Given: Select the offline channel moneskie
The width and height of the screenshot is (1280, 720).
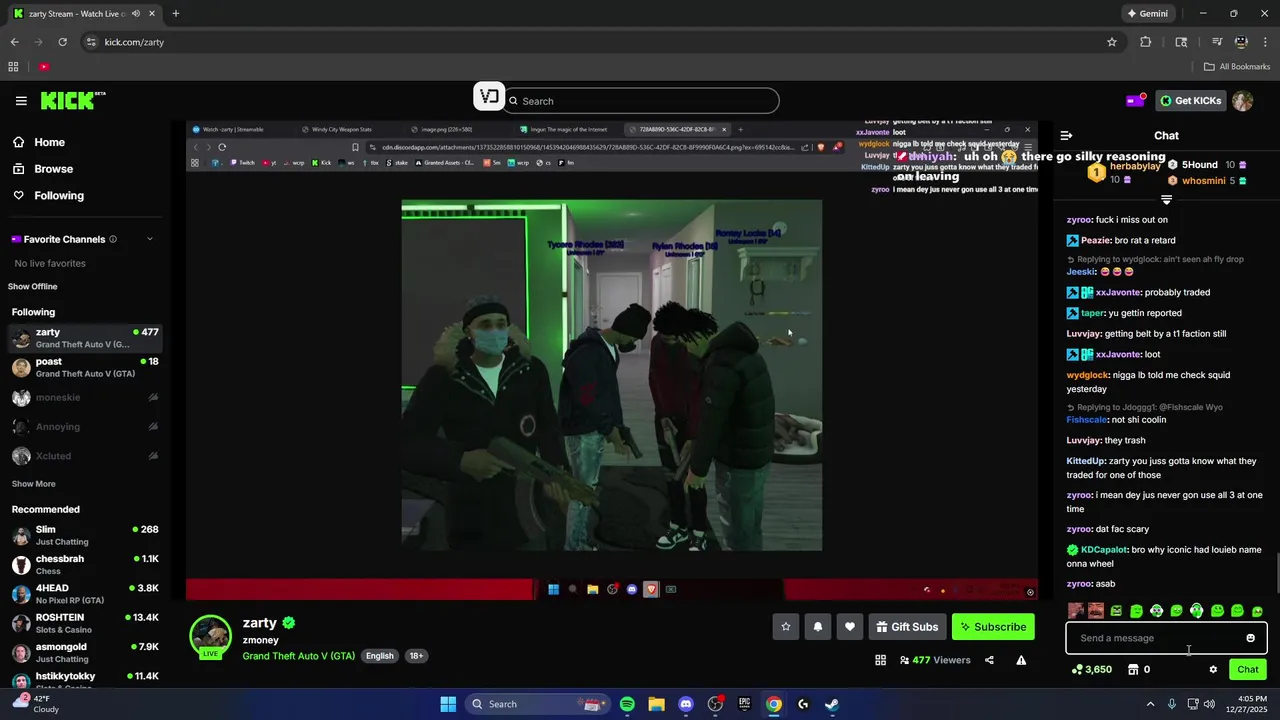Looking at the screenshot, I should click(85, 397).
